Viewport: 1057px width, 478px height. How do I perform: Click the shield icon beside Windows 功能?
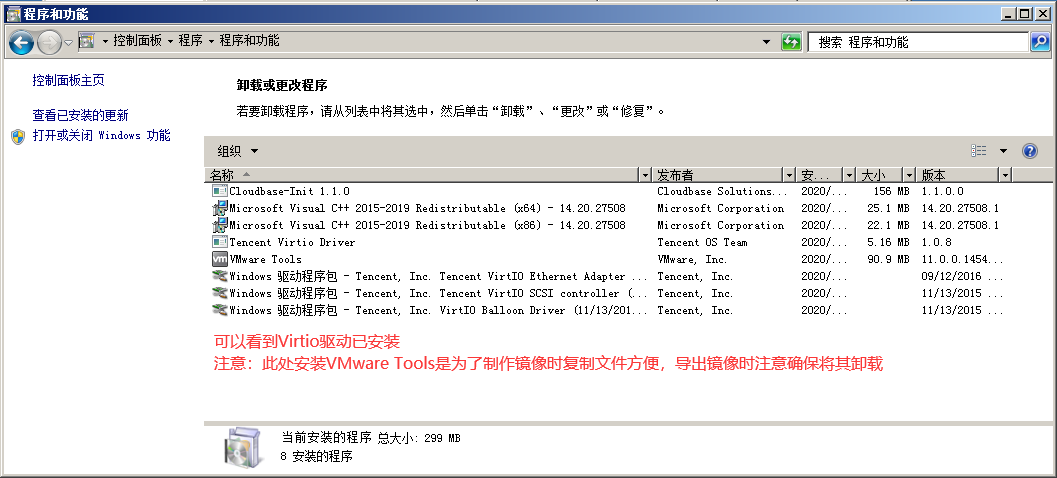pos(18,137)
